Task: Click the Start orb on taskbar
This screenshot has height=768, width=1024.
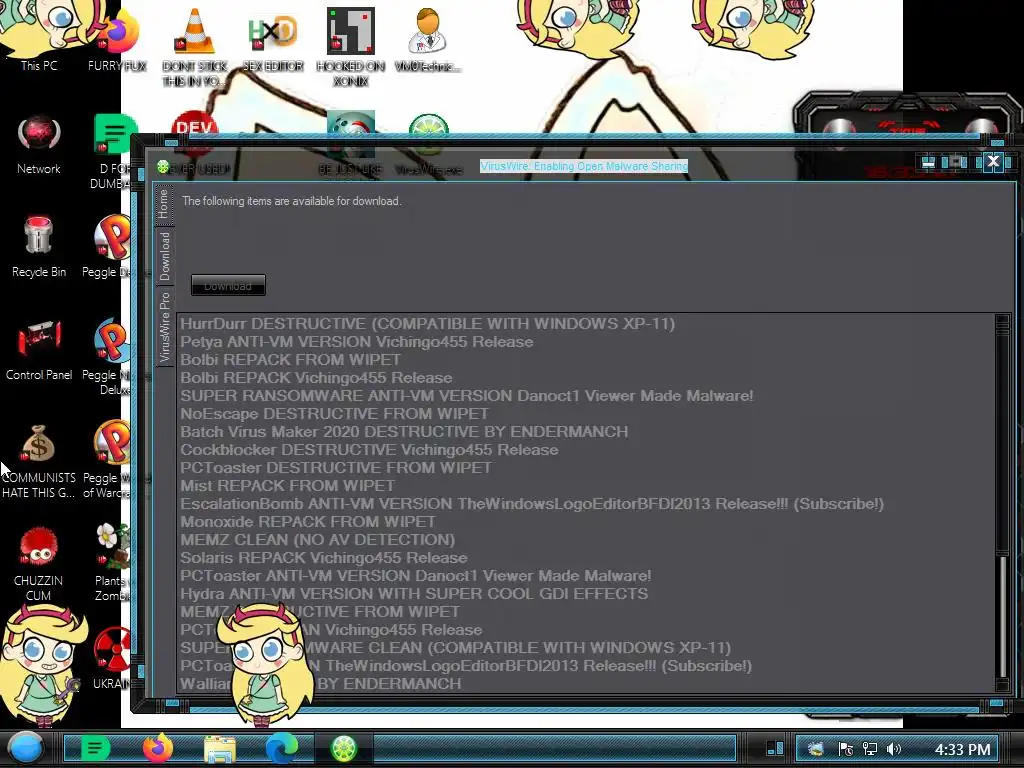Action: point(25,748)
